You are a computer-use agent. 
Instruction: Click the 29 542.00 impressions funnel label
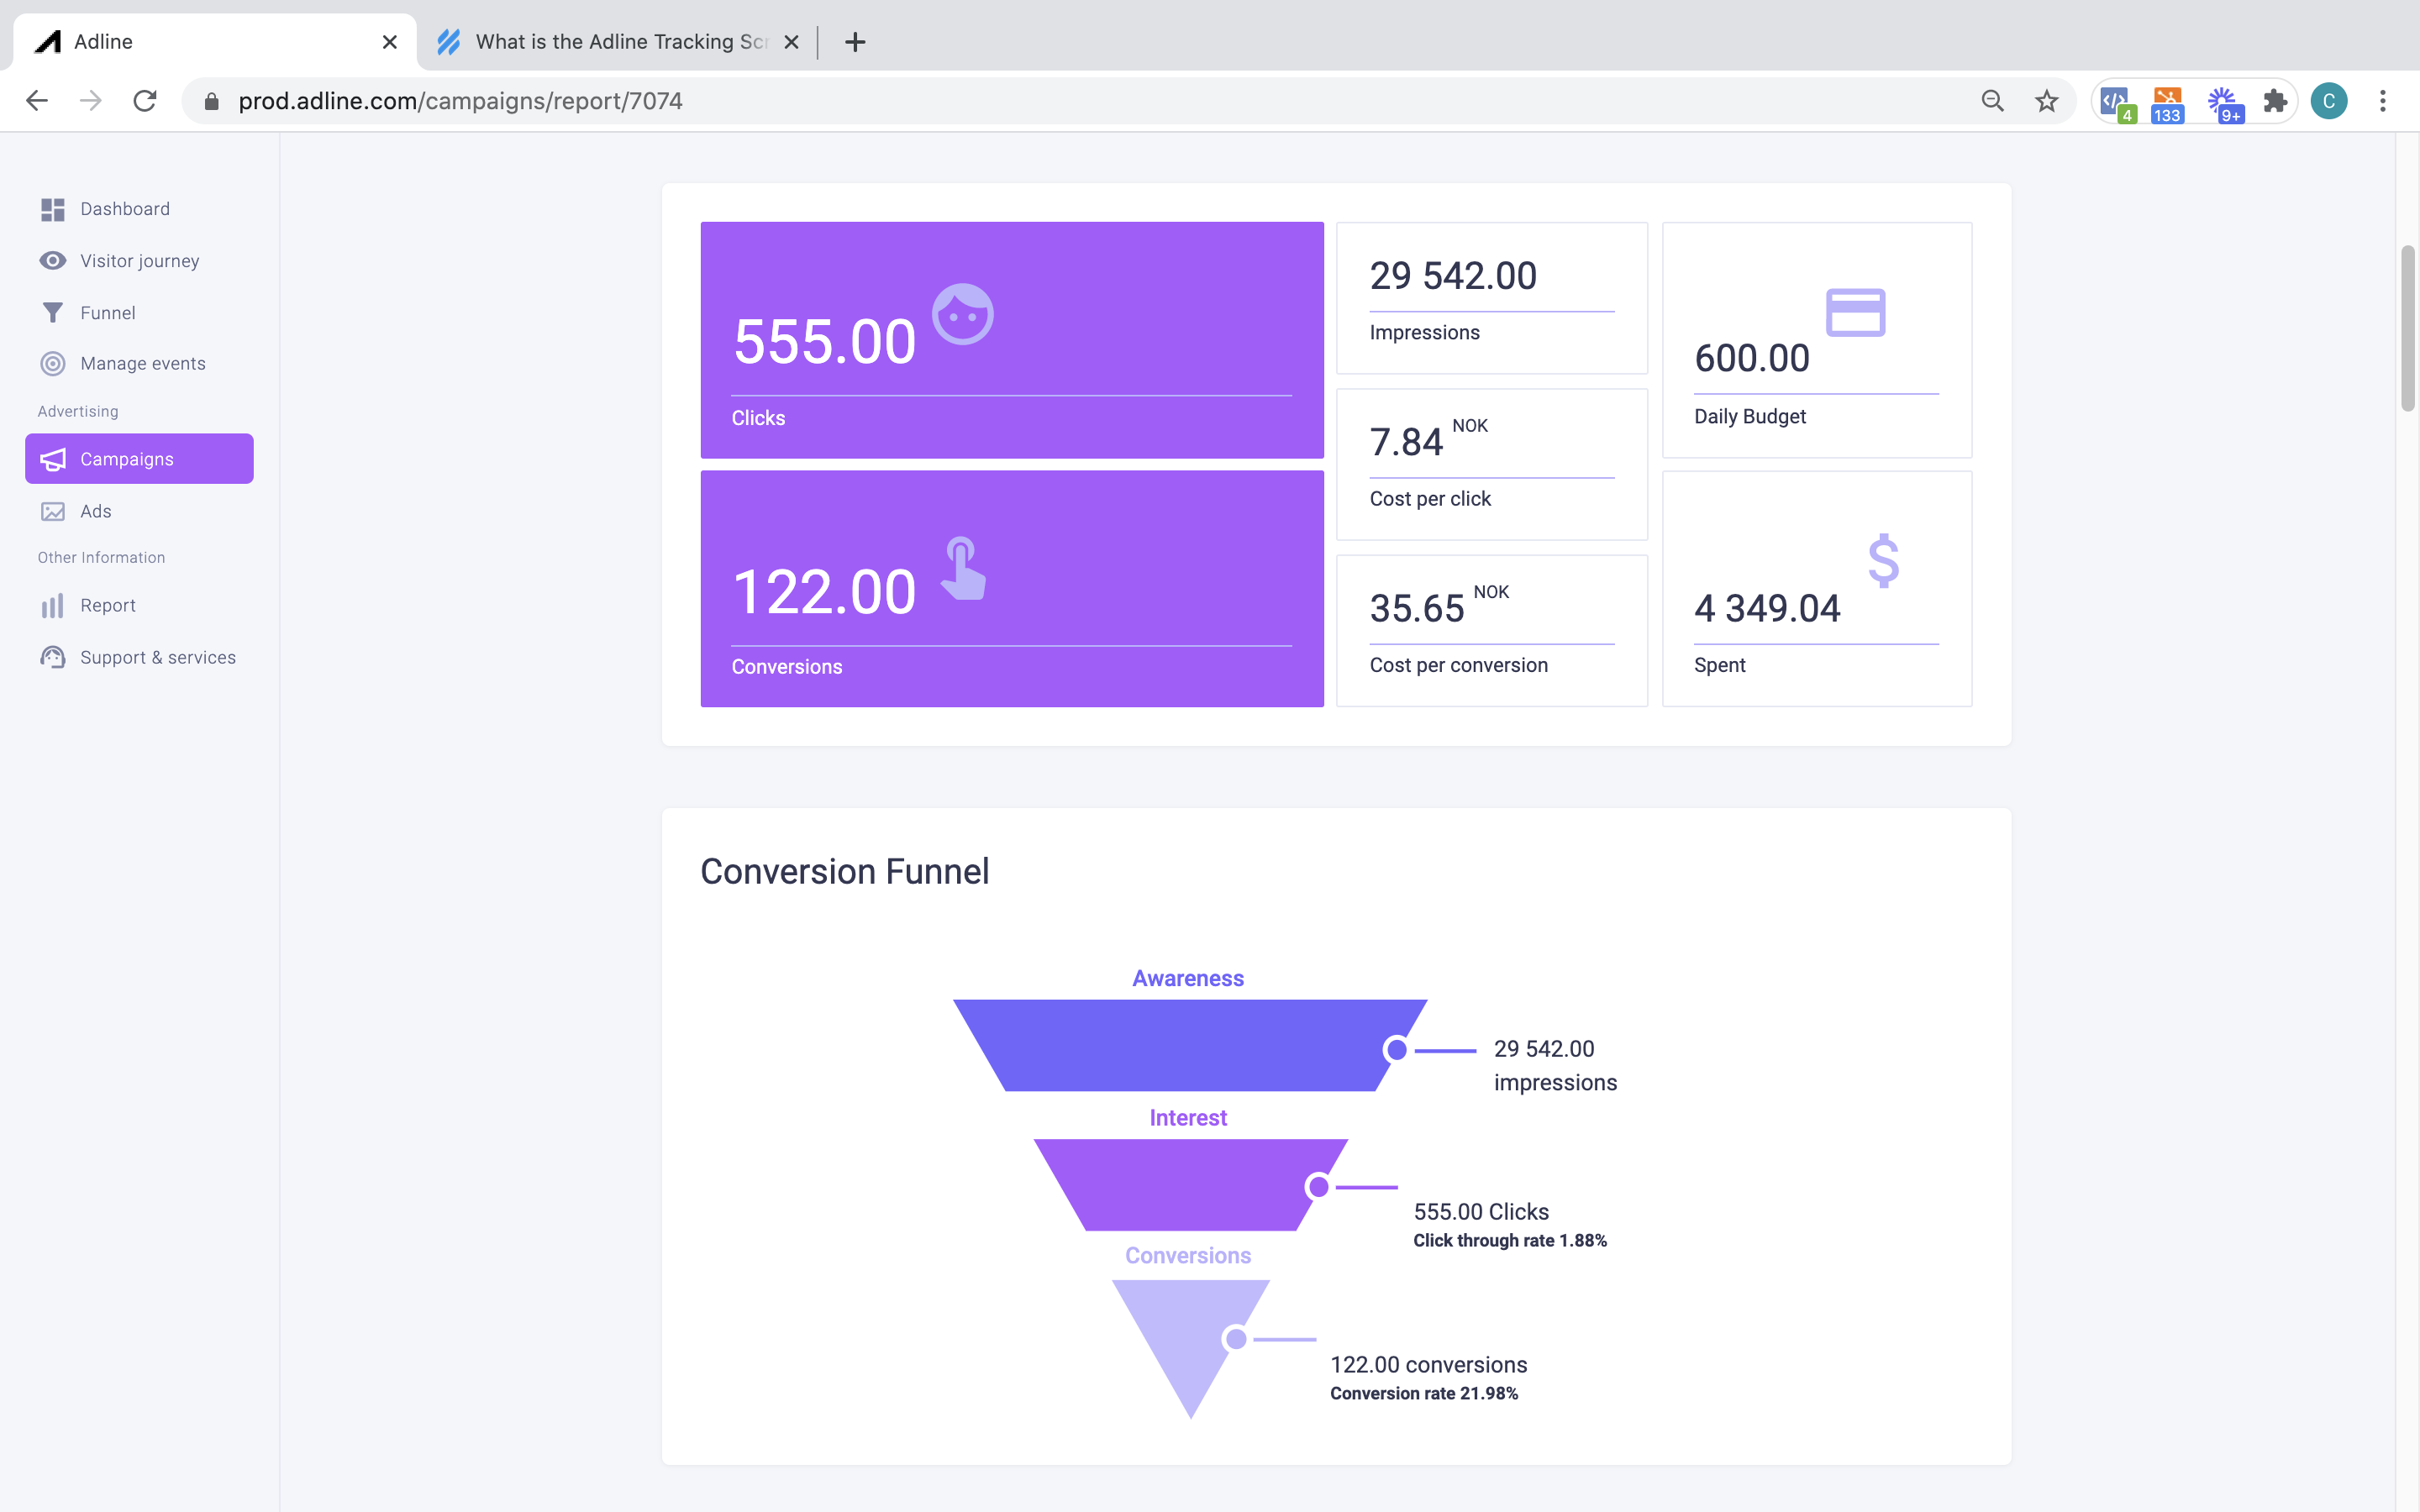(x=1555, y=1066)
